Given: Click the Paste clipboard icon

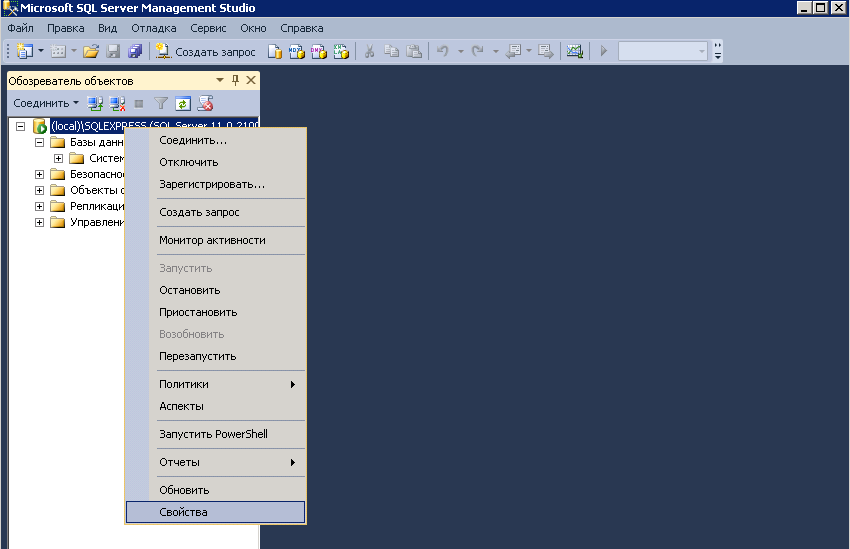Looking at the screenshot, I should [414, 51].
